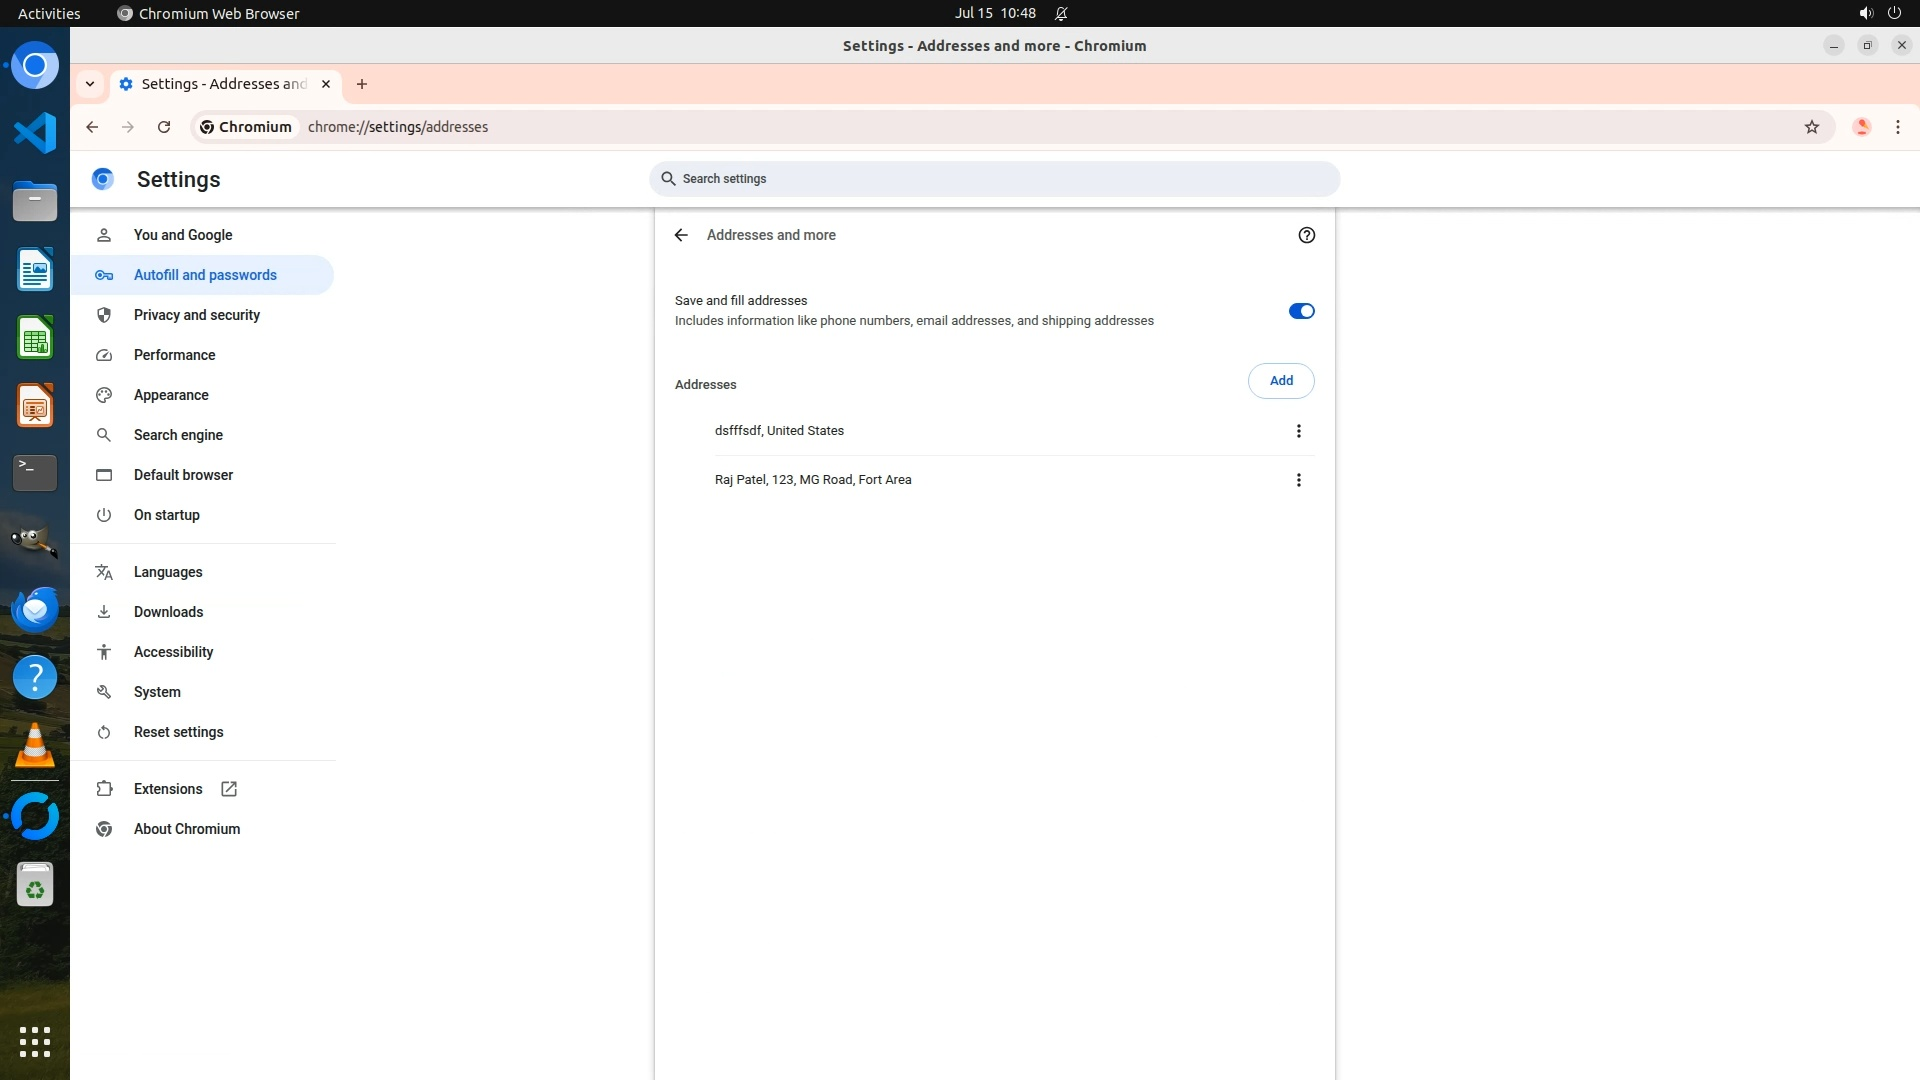Click the Add address button
1920x1080 pixels.
(1280, 381)
